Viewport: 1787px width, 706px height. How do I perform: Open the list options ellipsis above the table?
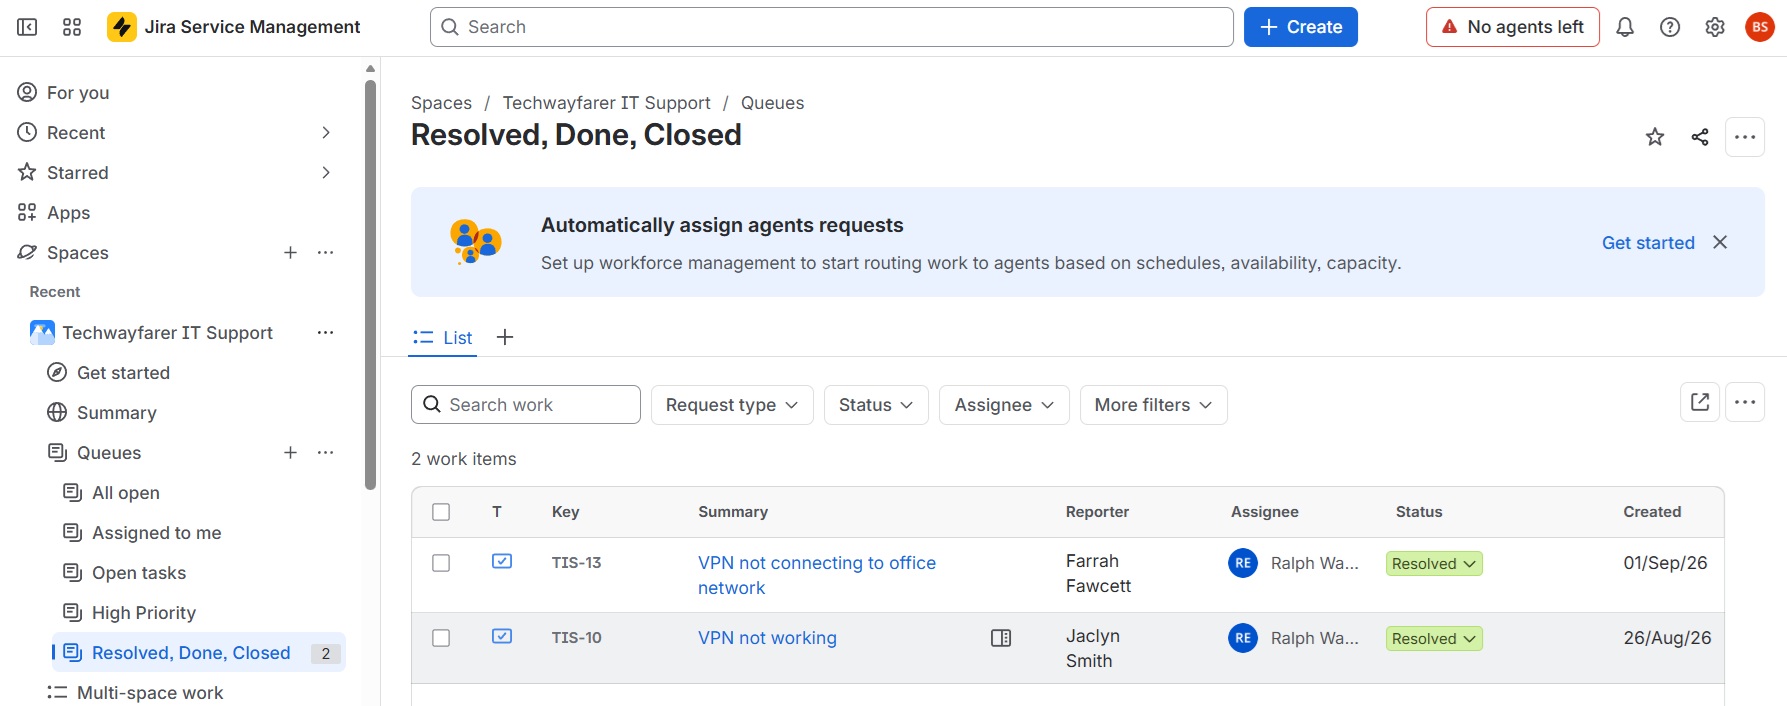coord(1745,402)
